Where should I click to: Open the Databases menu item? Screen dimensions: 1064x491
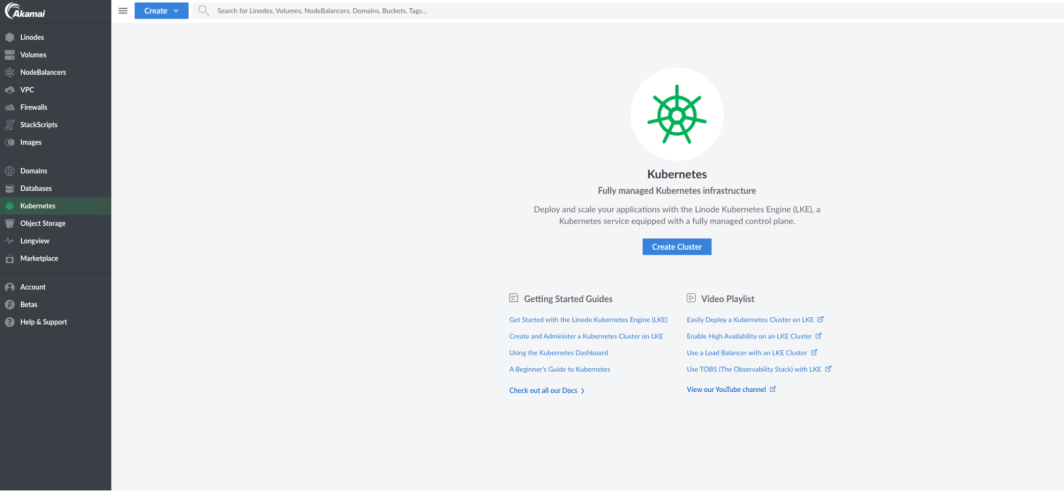[x=36, y=188]
